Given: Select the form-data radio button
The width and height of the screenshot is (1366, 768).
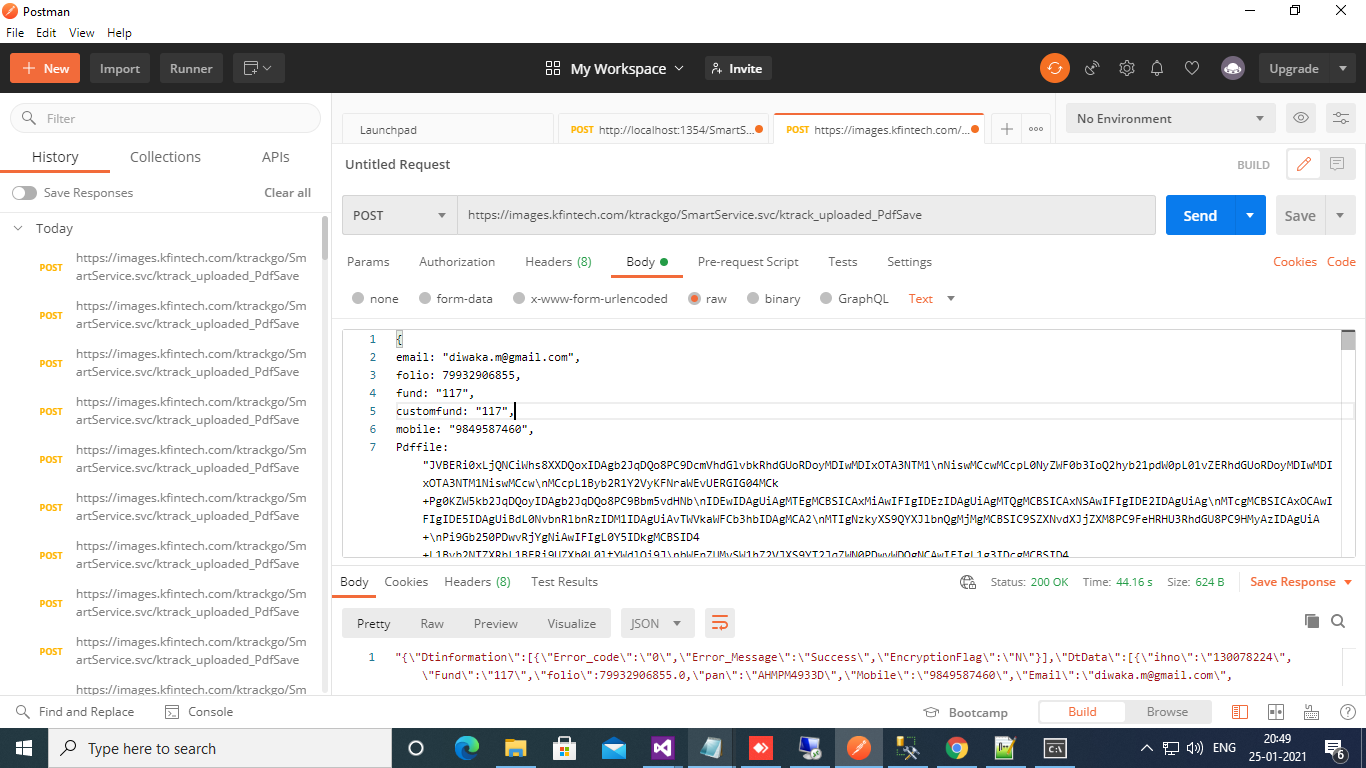Looking at the screenshot, I should pyautogui.click(x=425, y=298).
